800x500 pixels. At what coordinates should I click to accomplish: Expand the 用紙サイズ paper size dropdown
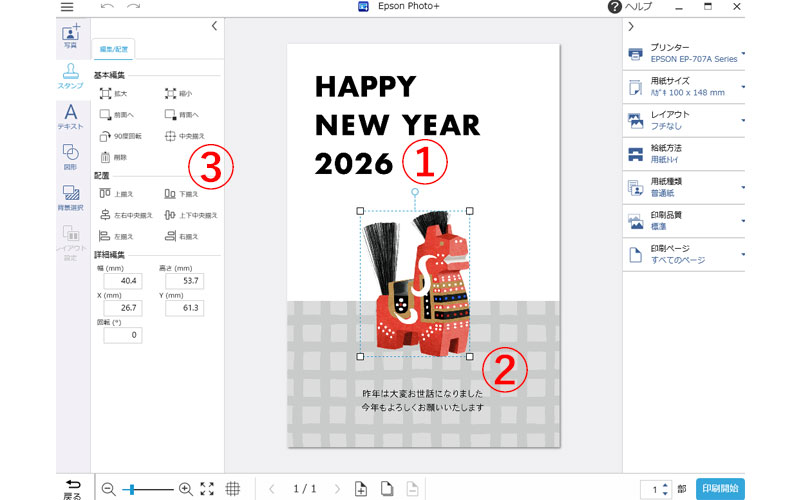(686, 87)
